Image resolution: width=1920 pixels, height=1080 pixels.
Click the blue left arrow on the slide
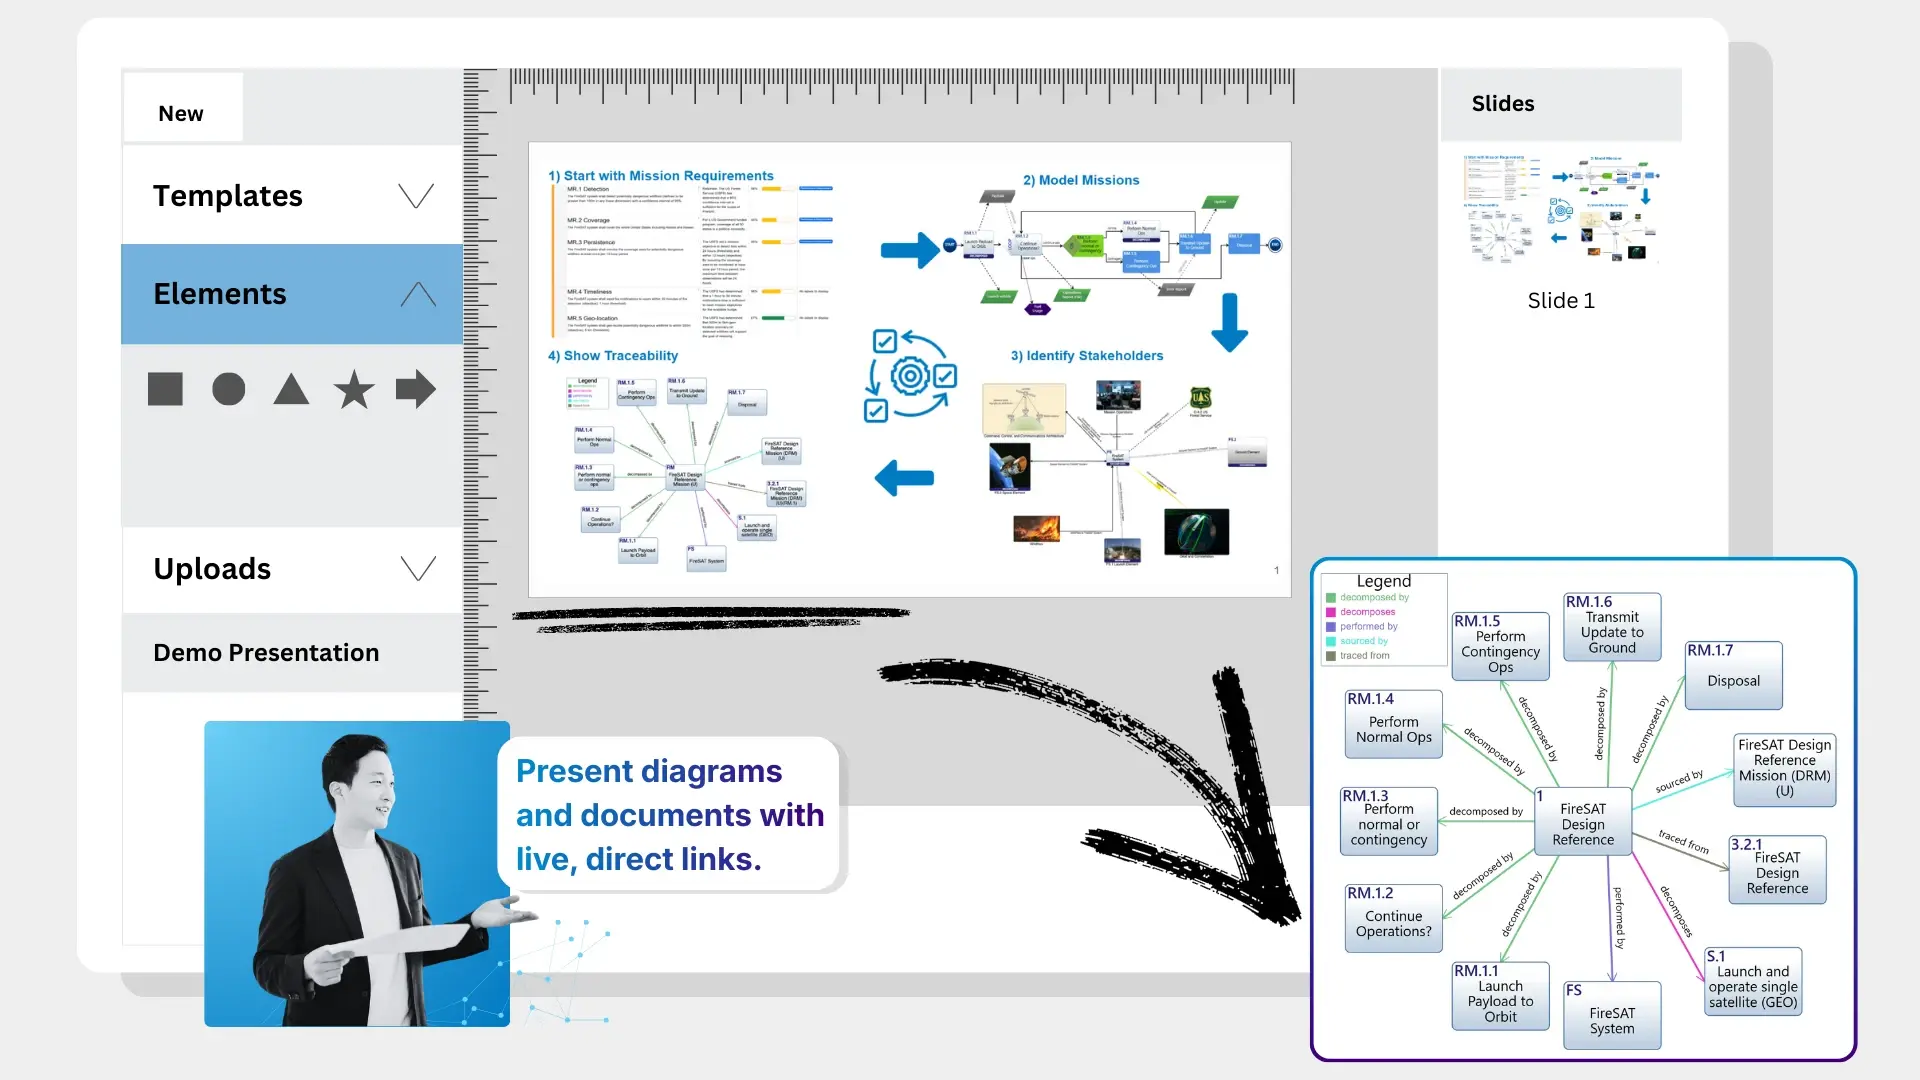coord(904,478)
